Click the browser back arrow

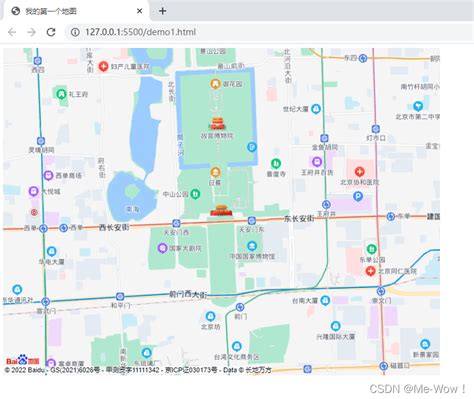click(12, 32)
